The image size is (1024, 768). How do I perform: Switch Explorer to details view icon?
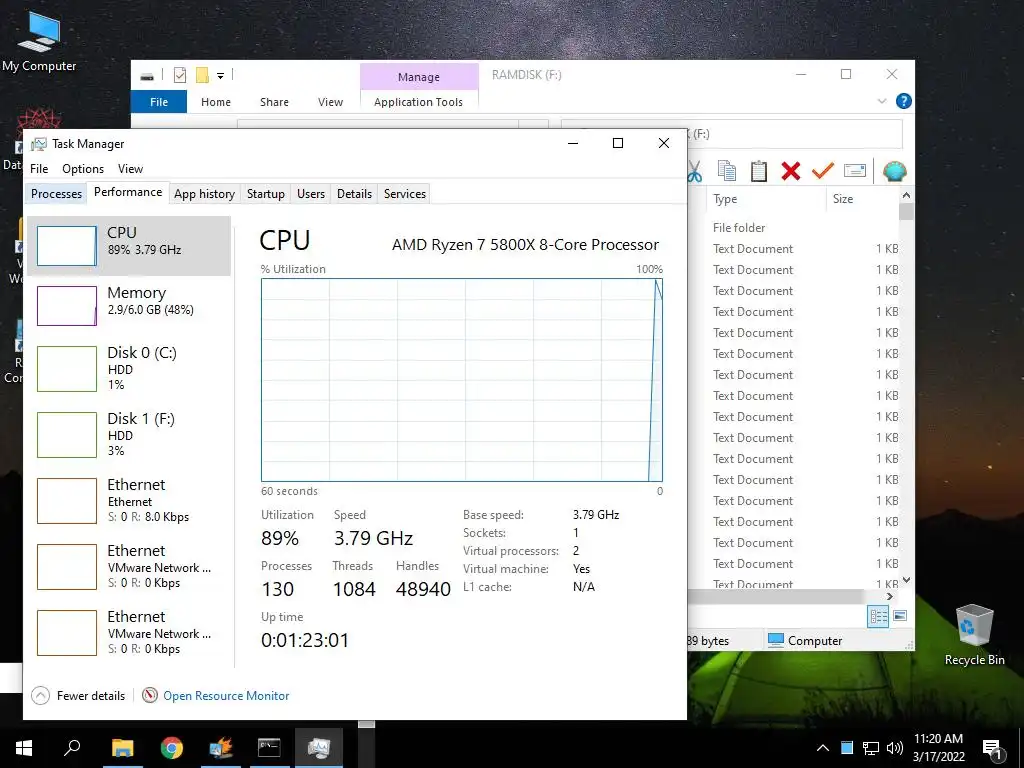(x=878, y=616)
